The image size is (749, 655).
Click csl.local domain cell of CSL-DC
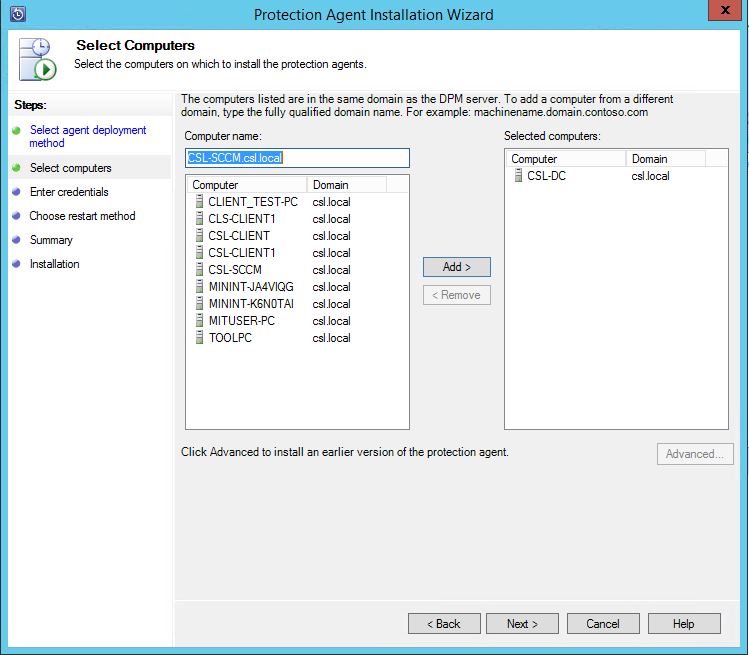(x=650, y=176)
